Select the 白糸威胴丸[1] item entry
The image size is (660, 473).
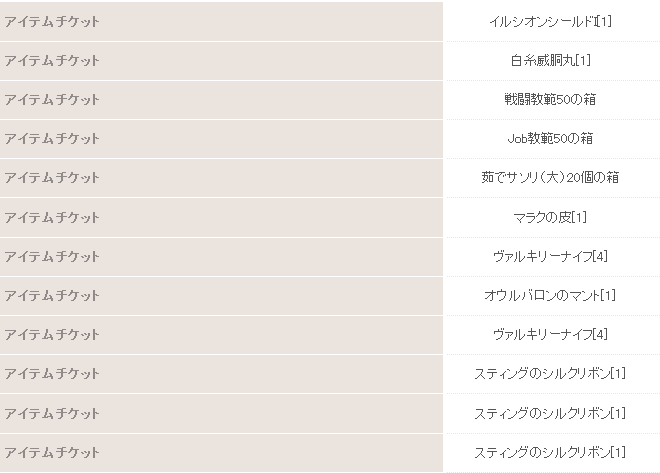[550, 60]
